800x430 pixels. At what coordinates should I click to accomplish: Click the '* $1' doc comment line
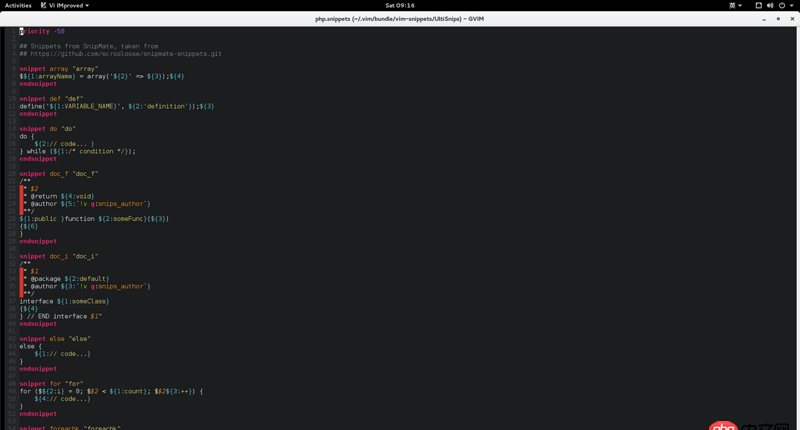(x=31, y=271)
